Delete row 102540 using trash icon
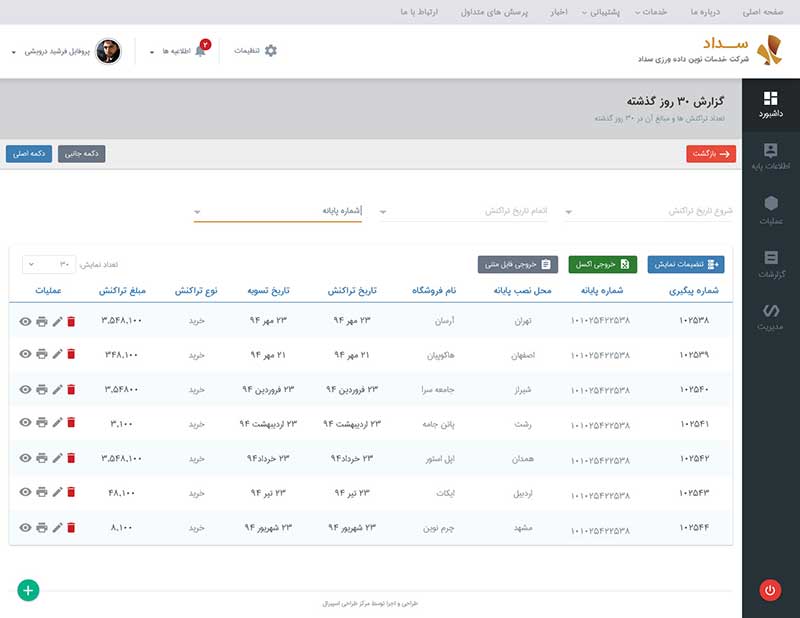Viewport: 800px width, 618px height. click(x=71, y=389)
